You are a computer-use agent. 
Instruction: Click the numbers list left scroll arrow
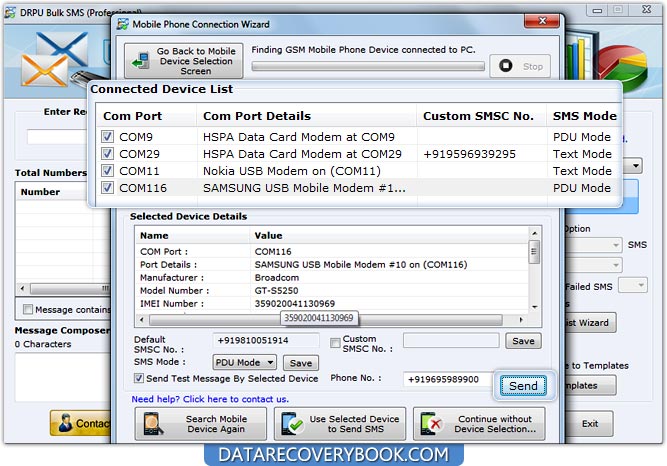tap(22, 289)
